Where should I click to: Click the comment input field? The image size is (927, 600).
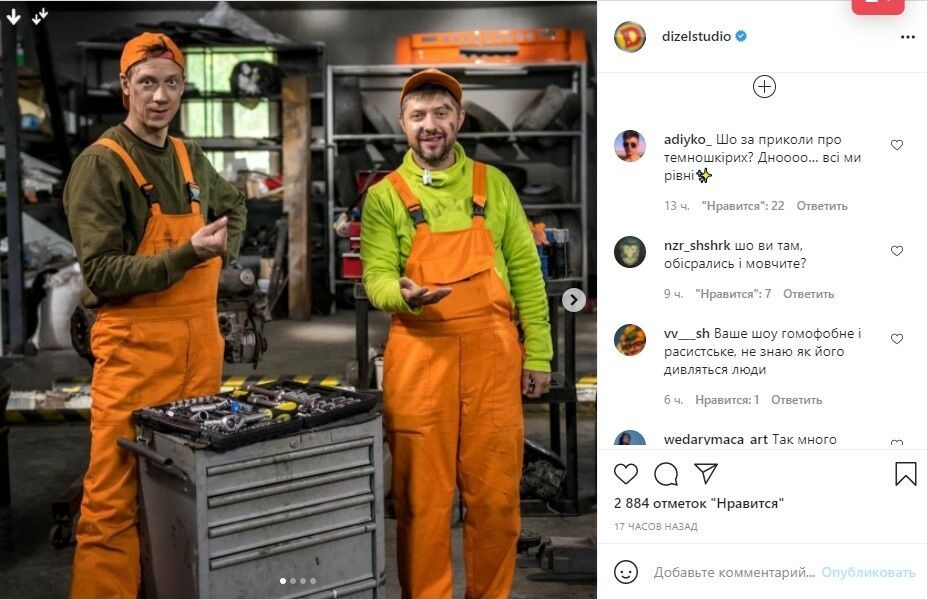pos(734,572)
